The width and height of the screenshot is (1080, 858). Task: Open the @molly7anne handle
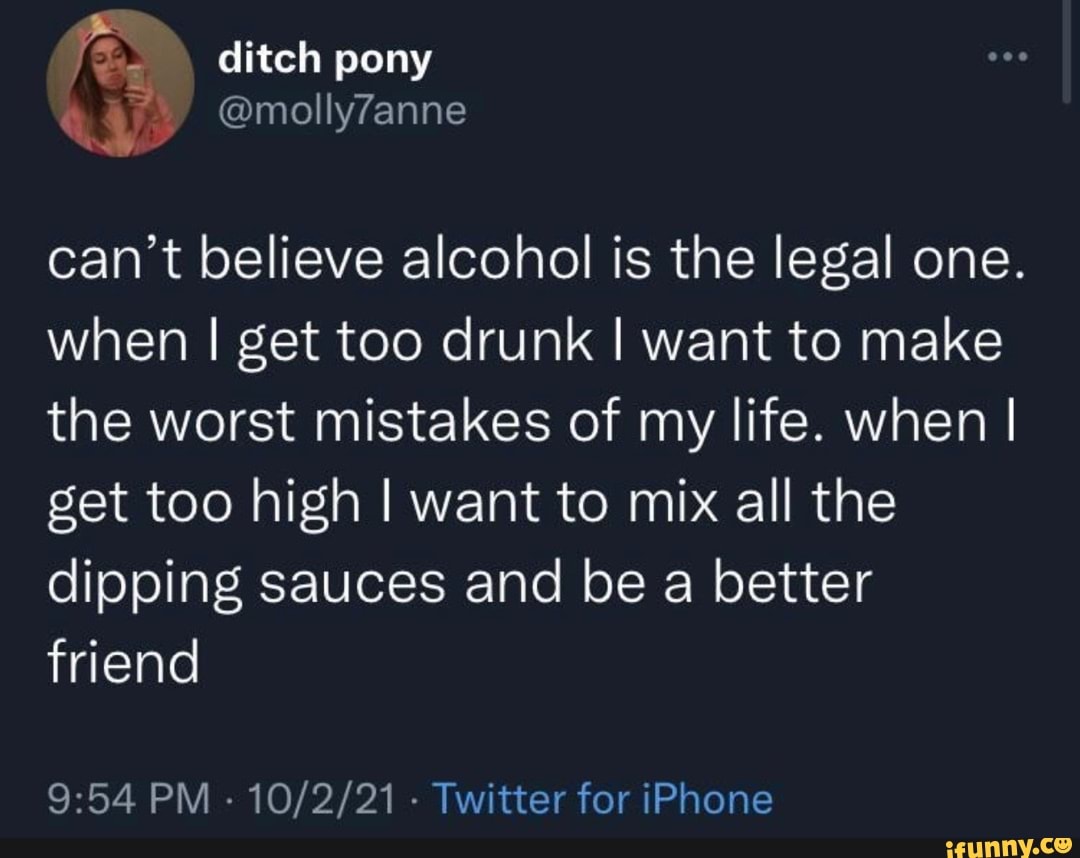tap(342, 112)
